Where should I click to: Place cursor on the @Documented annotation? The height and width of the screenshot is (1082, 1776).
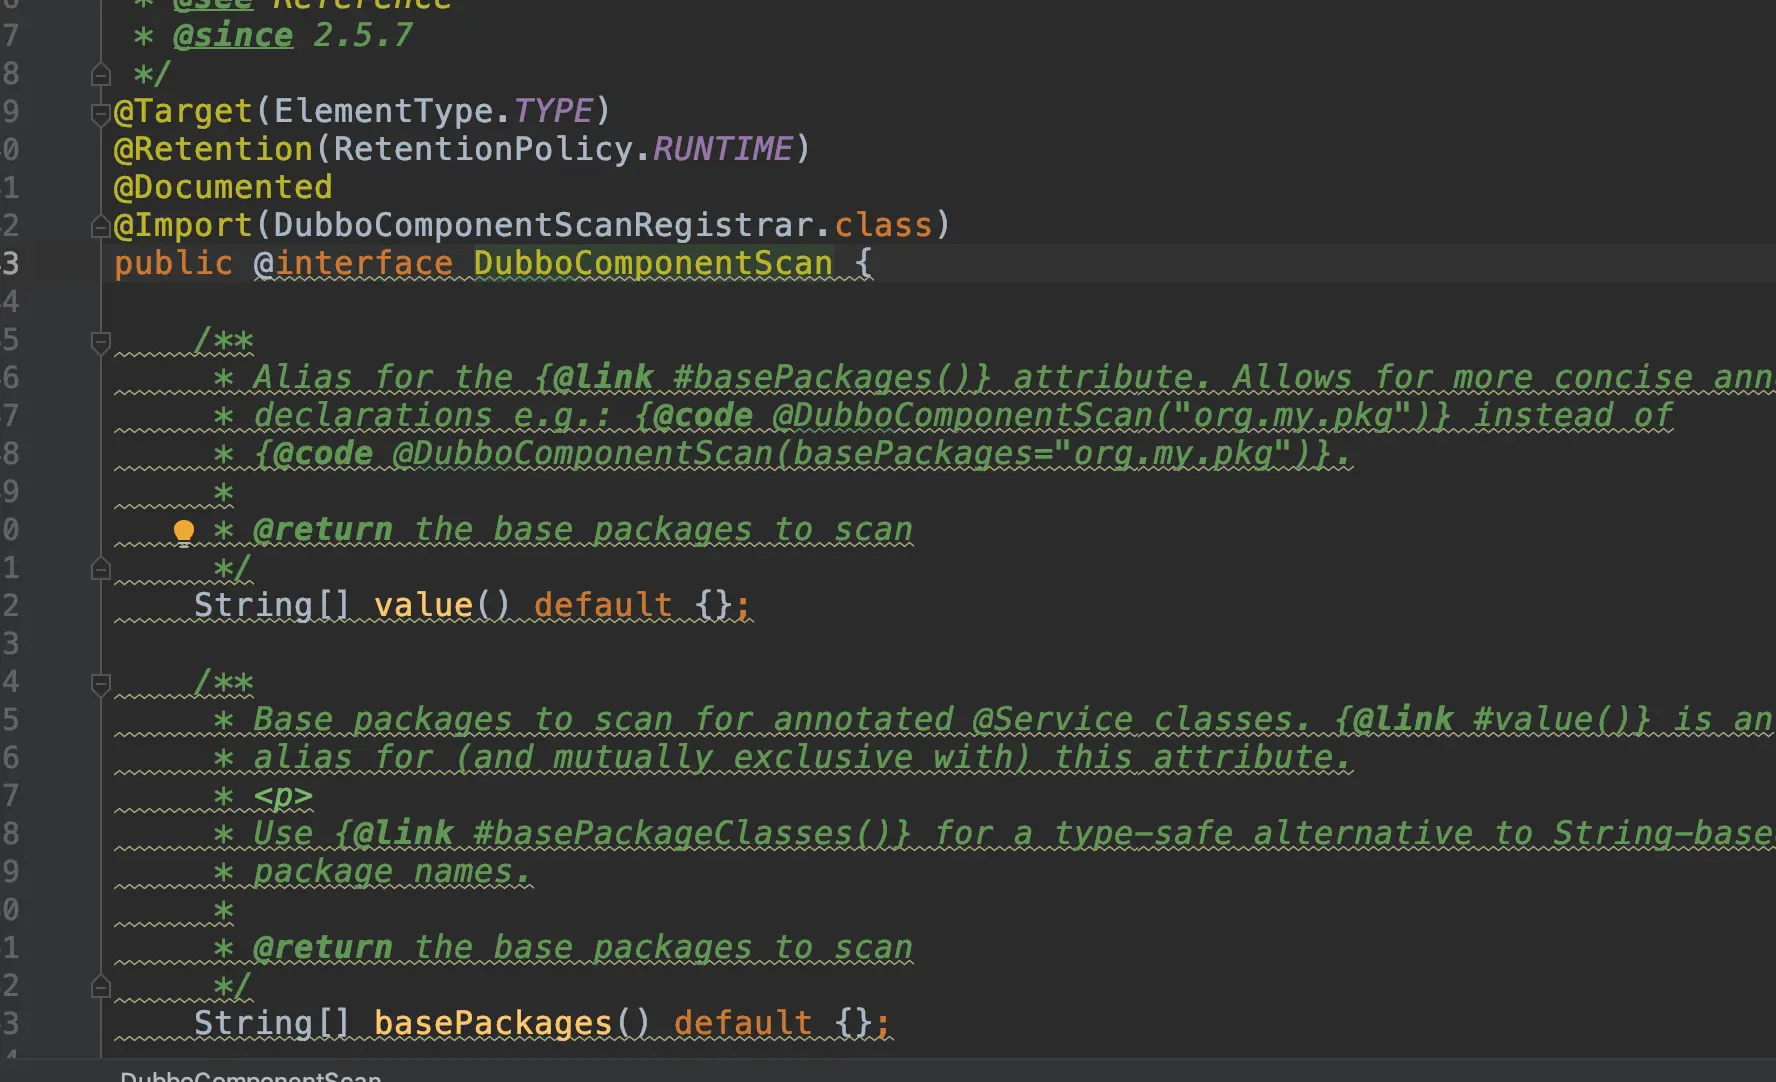coord(223,187)
